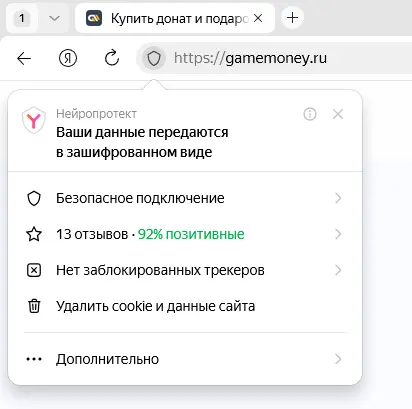Expand Безопасное подключение chevron
Screen dimensions: 412x409
338,198
